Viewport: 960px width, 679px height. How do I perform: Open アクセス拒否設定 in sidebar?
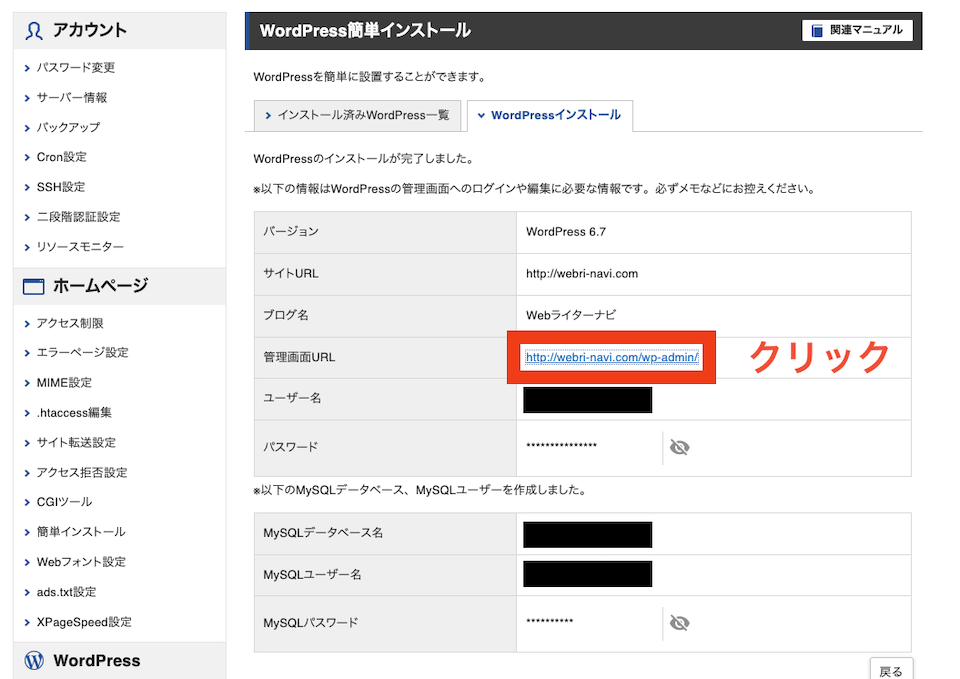point(82,473)
